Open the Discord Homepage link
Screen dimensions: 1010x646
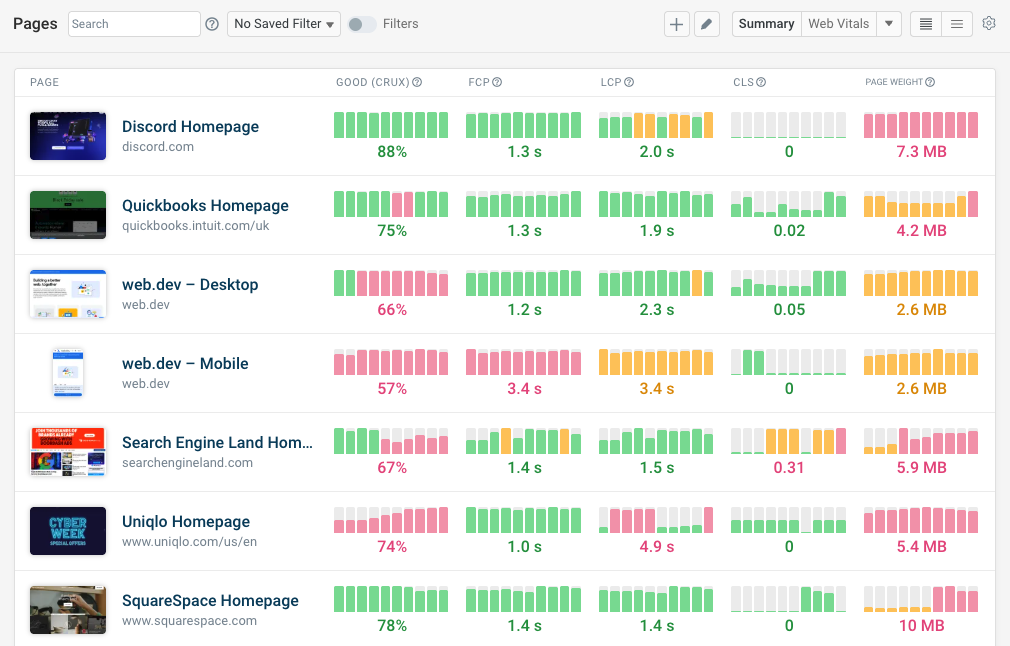click(190, 126)
